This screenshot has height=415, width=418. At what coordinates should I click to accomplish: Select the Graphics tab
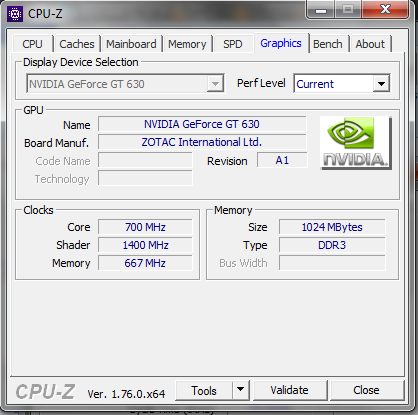[281, 43]
